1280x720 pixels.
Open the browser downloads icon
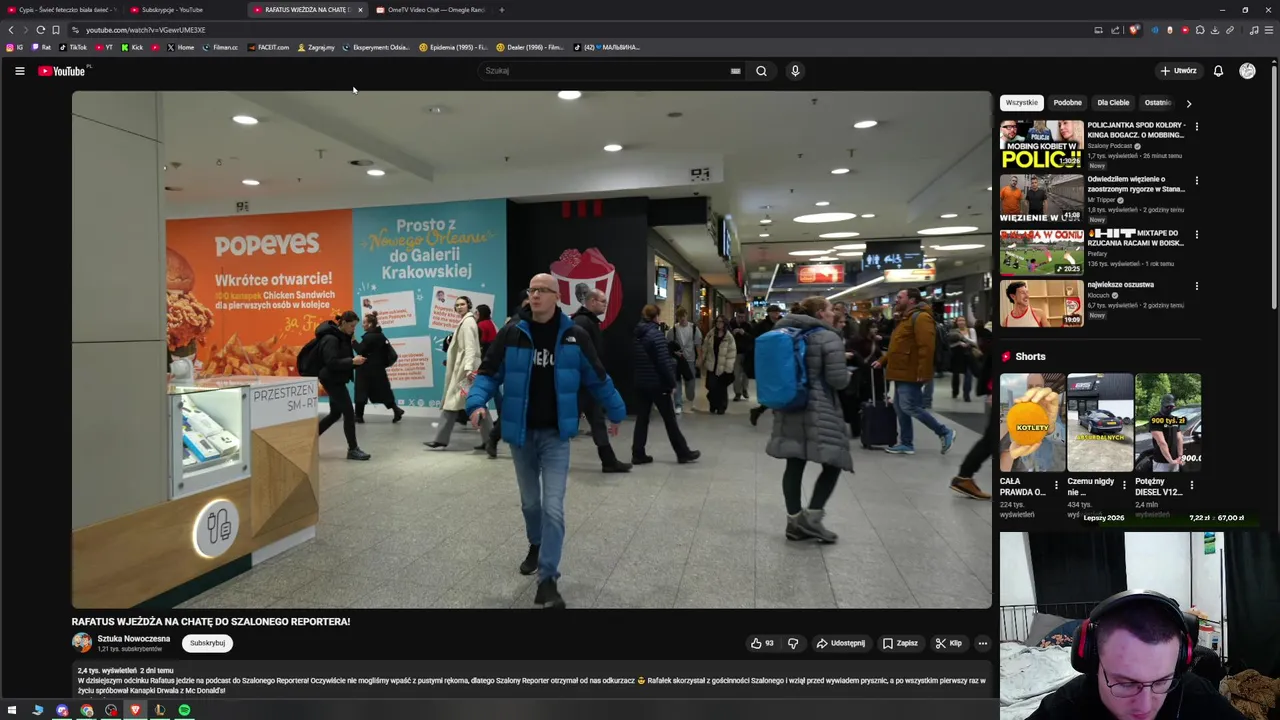(x=1215, y=30)
